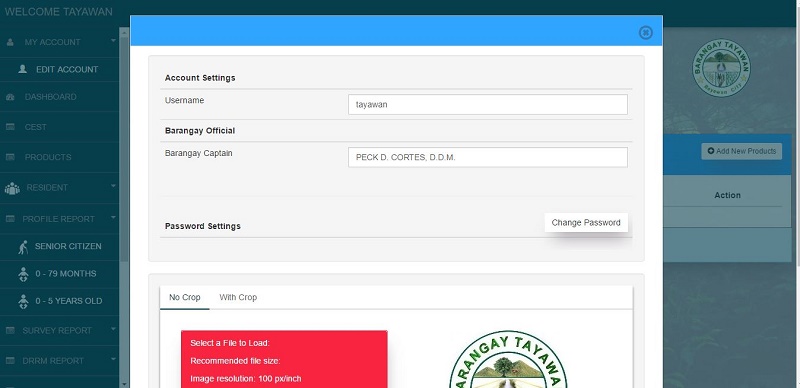The image size is (800, 388).
Task: Expand the Resident menu arrow
Action: coord(113,186)
